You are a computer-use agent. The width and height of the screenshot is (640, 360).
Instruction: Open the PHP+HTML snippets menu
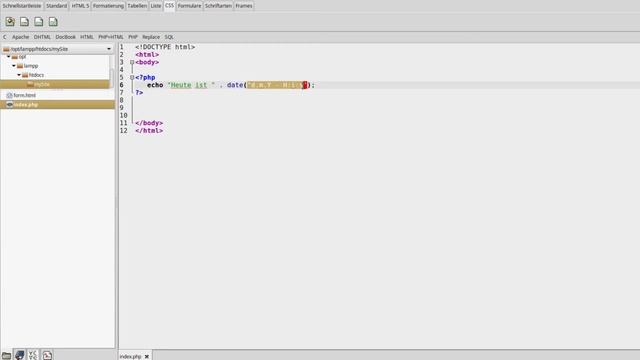tap(111, 37)
